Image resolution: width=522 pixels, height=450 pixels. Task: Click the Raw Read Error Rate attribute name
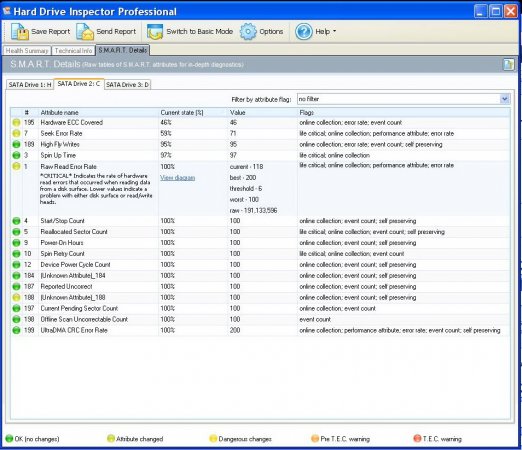pyautogui.click(x=68, y=166)
